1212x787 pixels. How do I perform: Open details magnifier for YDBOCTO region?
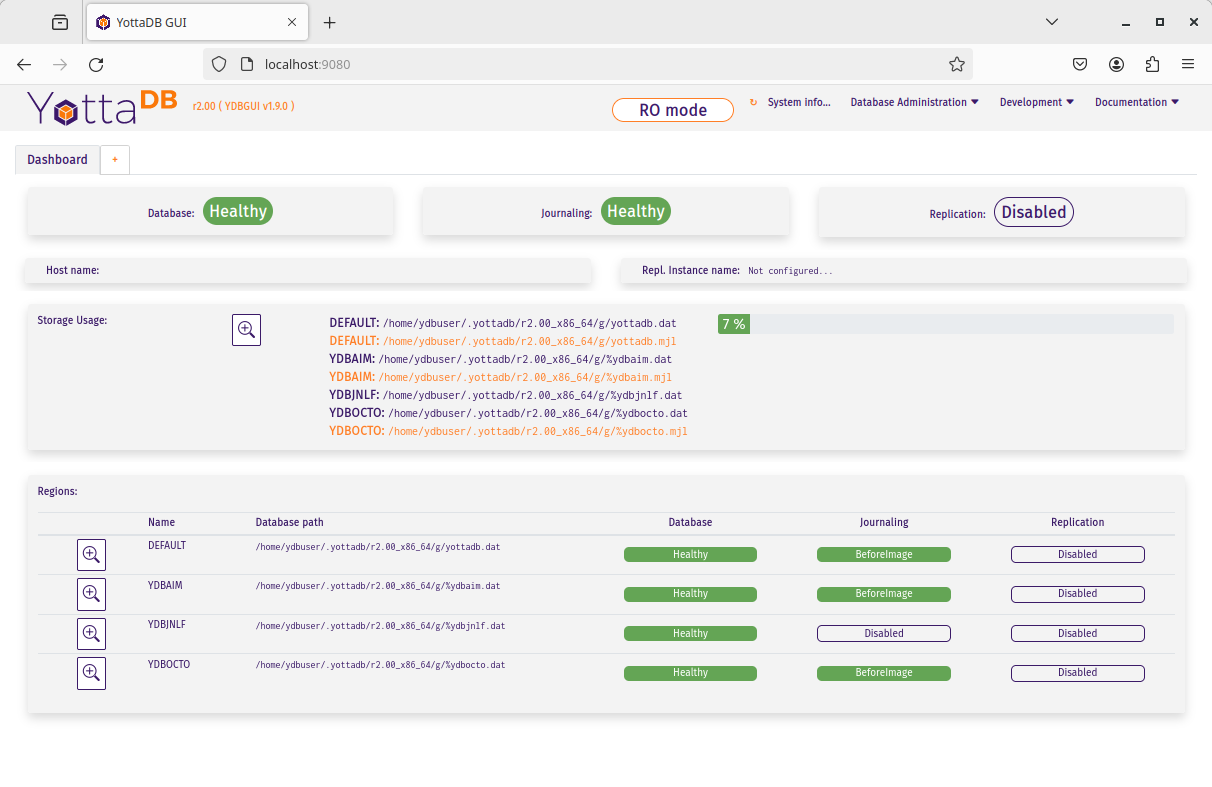(x=91, y=673)
